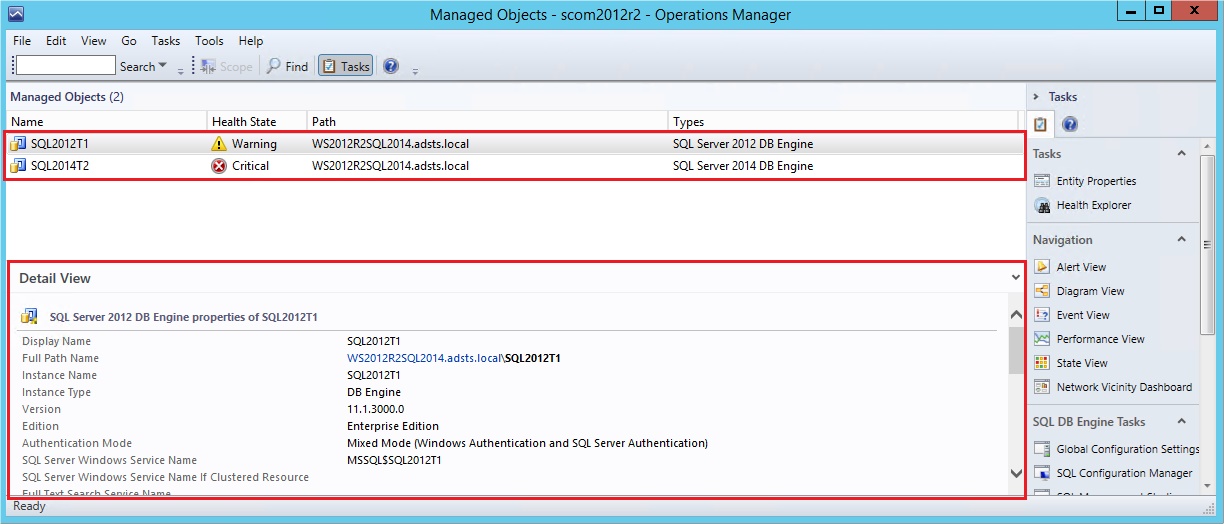Select the SQL2014T2 row icon
The image size is (1224, 524).
(x=19, y=166)
